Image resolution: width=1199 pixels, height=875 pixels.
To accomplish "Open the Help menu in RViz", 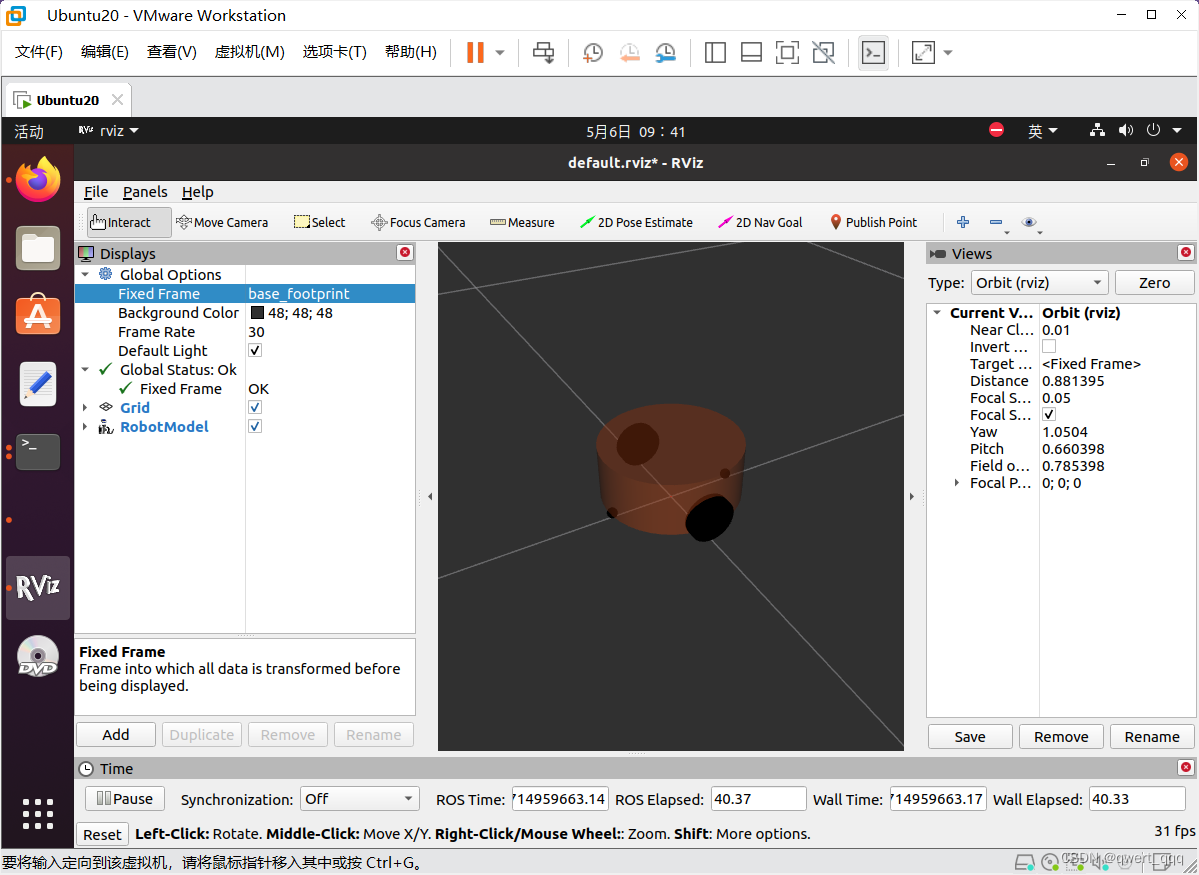I will click(197, 192).
